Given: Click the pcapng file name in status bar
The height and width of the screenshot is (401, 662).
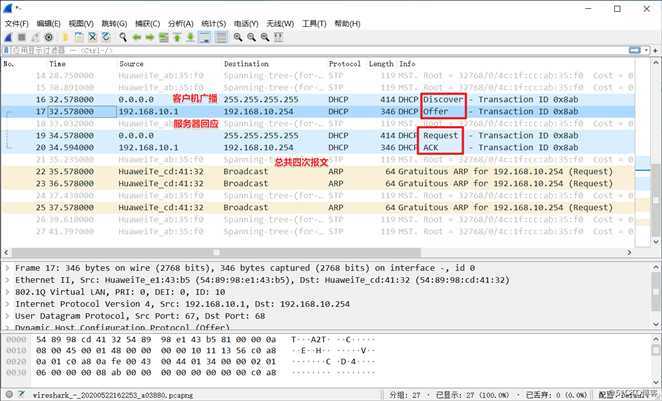Looking at the screenshot, I should pyautogui.click(x=113, y=396).
